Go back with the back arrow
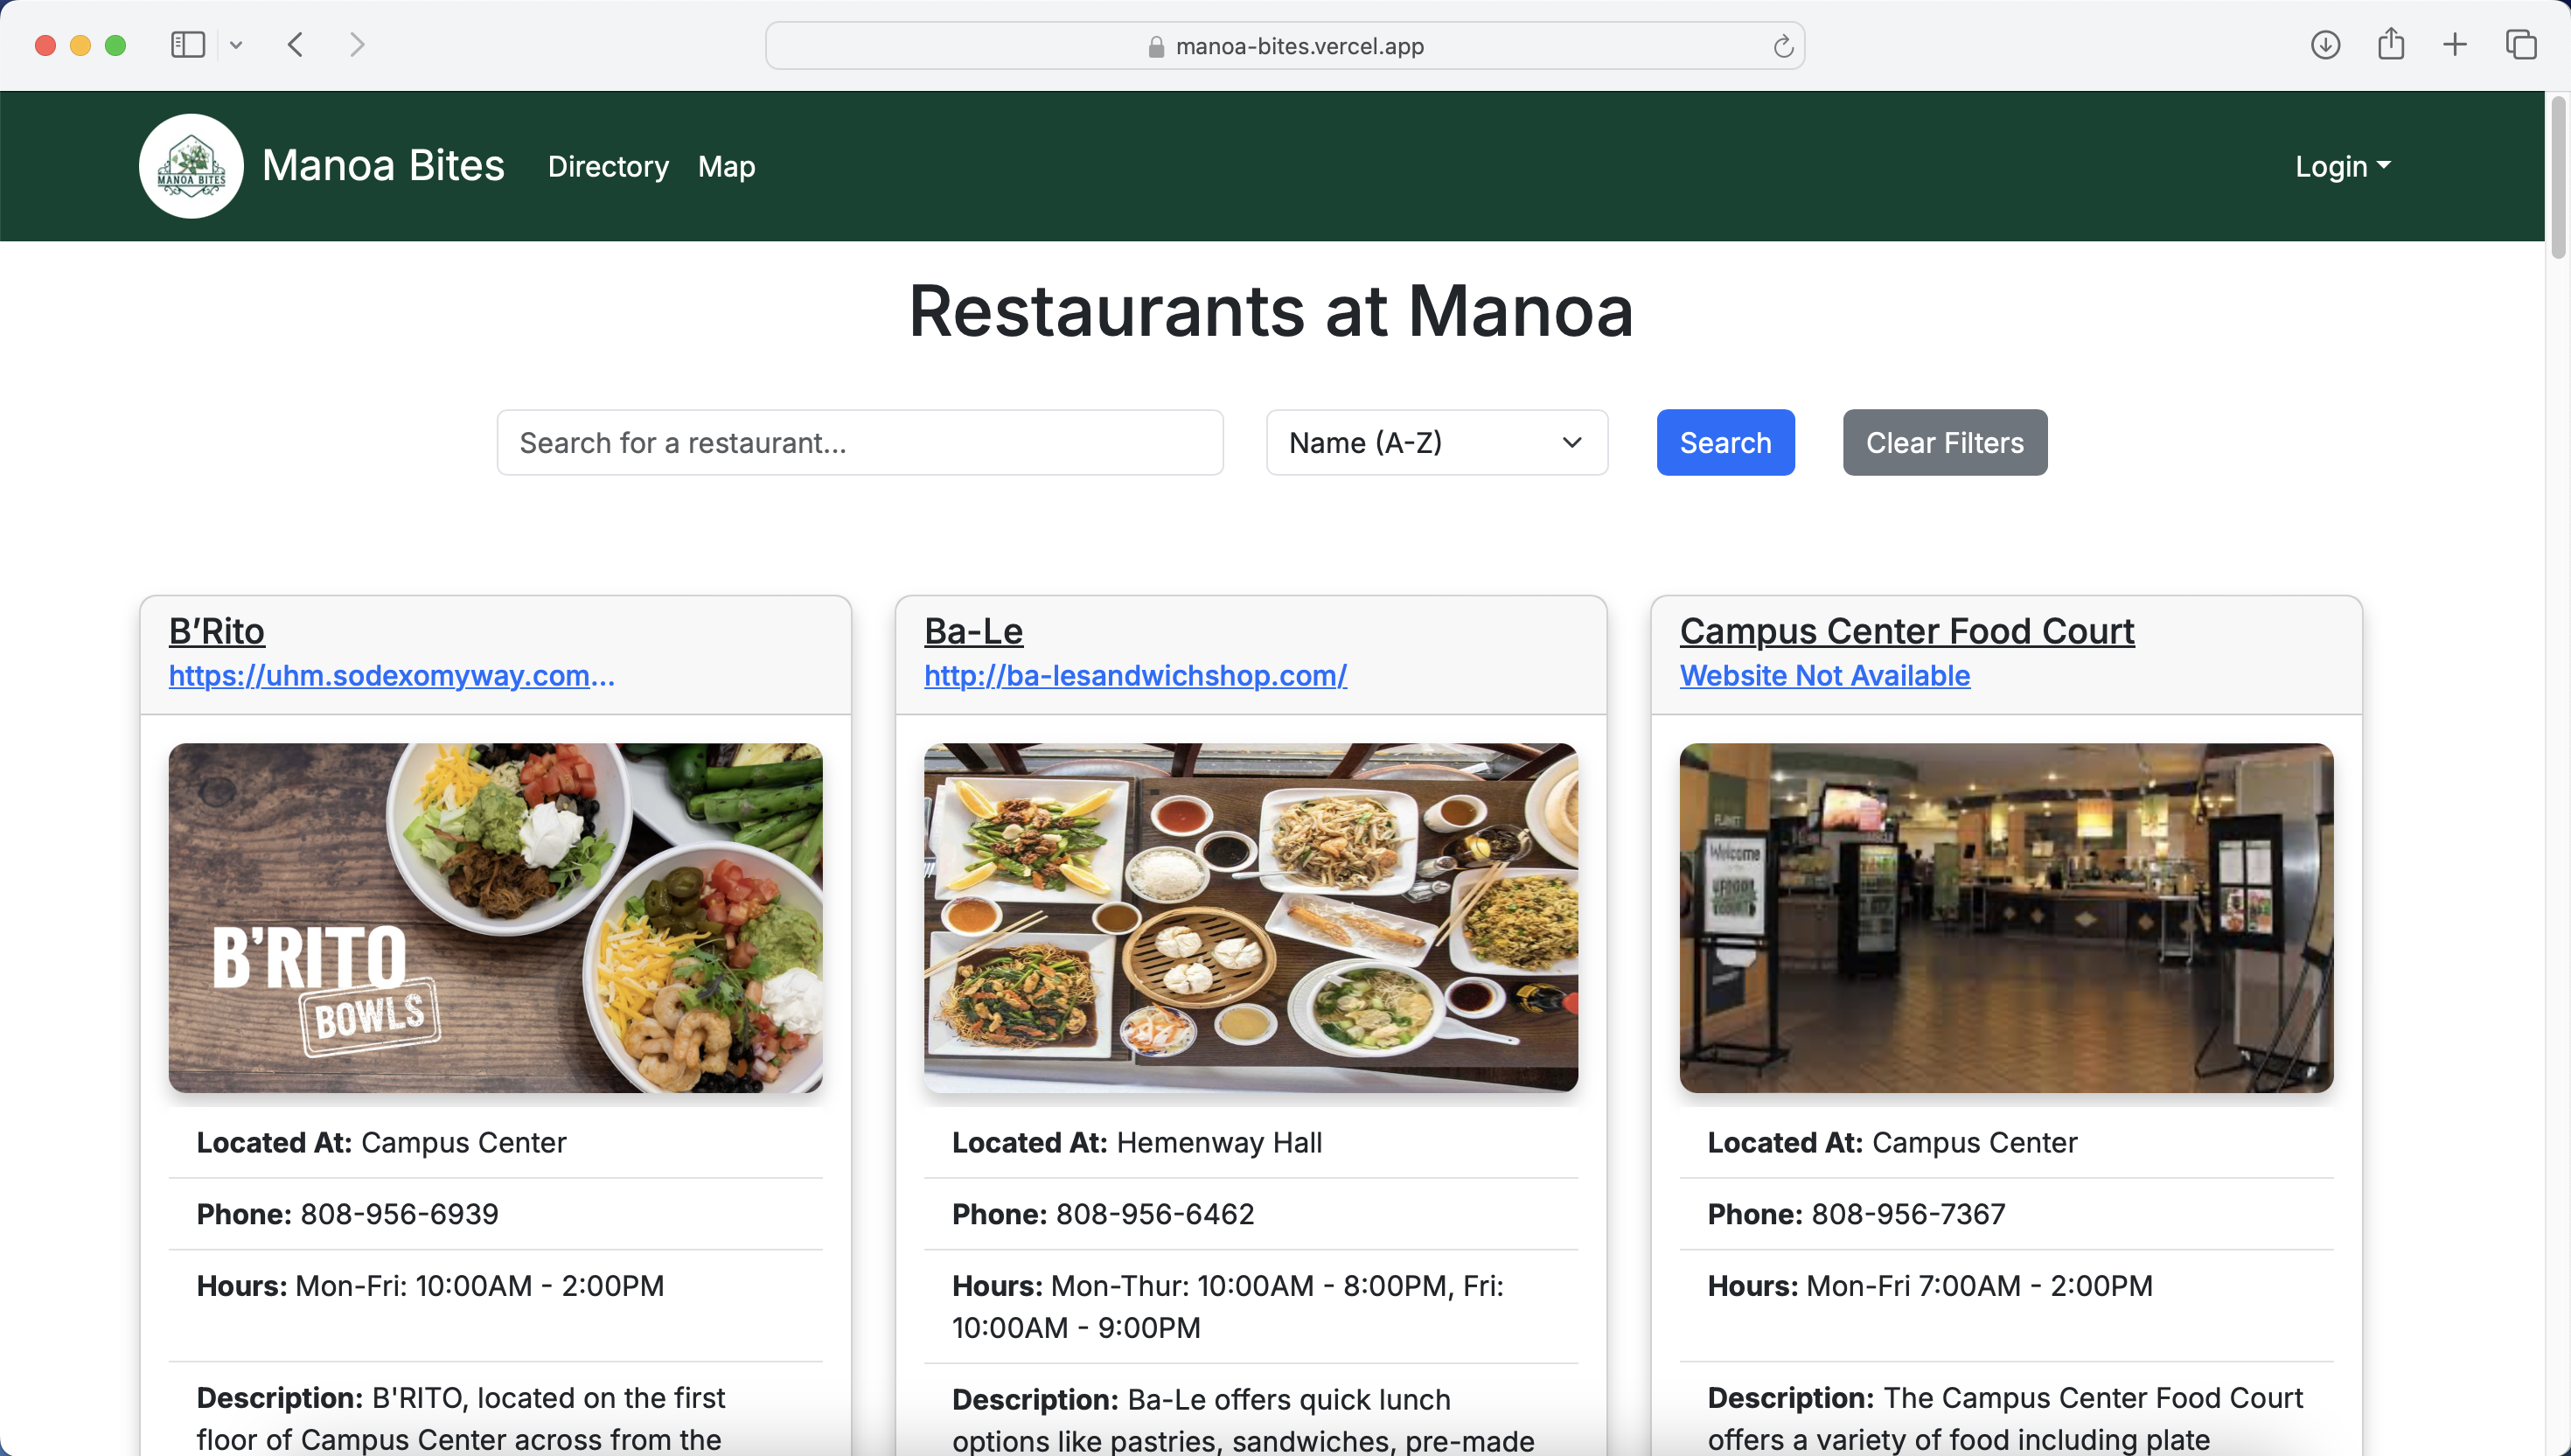The image size is (2571, 1456). click(x=295, y=45)
